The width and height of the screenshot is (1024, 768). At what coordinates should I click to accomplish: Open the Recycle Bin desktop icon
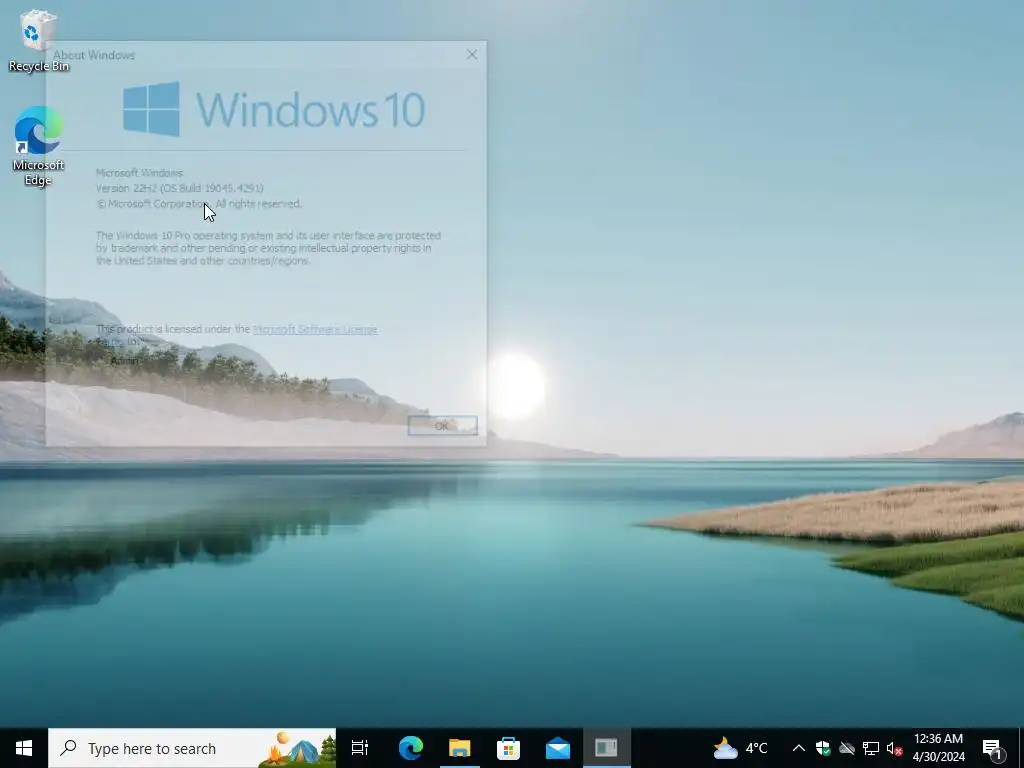coord(38,40)
